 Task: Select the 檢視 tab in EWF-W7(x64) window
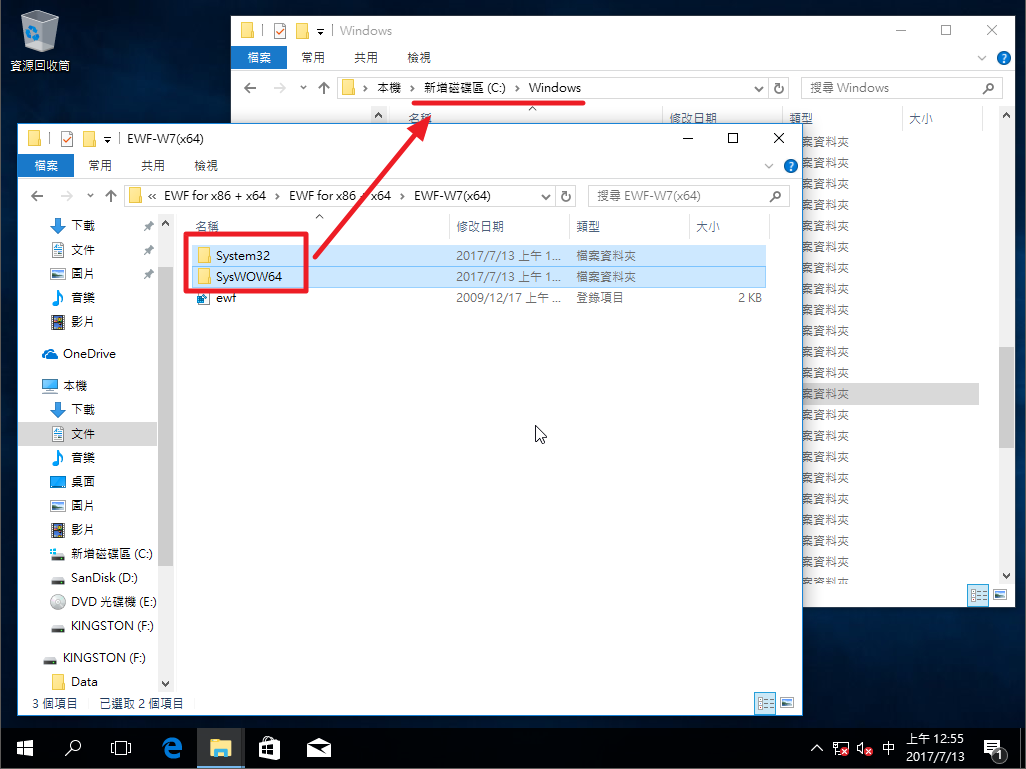pos(205,166)
